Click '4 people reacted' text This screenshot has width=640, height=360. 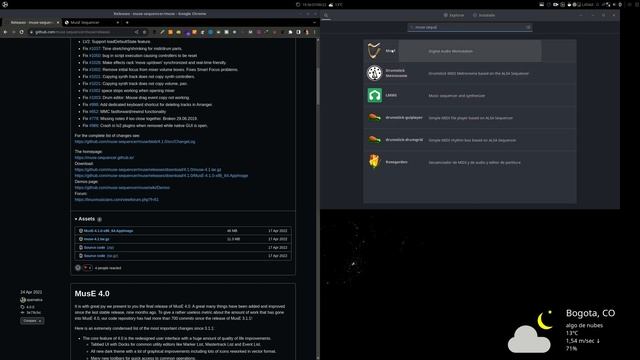pos(108,268)
